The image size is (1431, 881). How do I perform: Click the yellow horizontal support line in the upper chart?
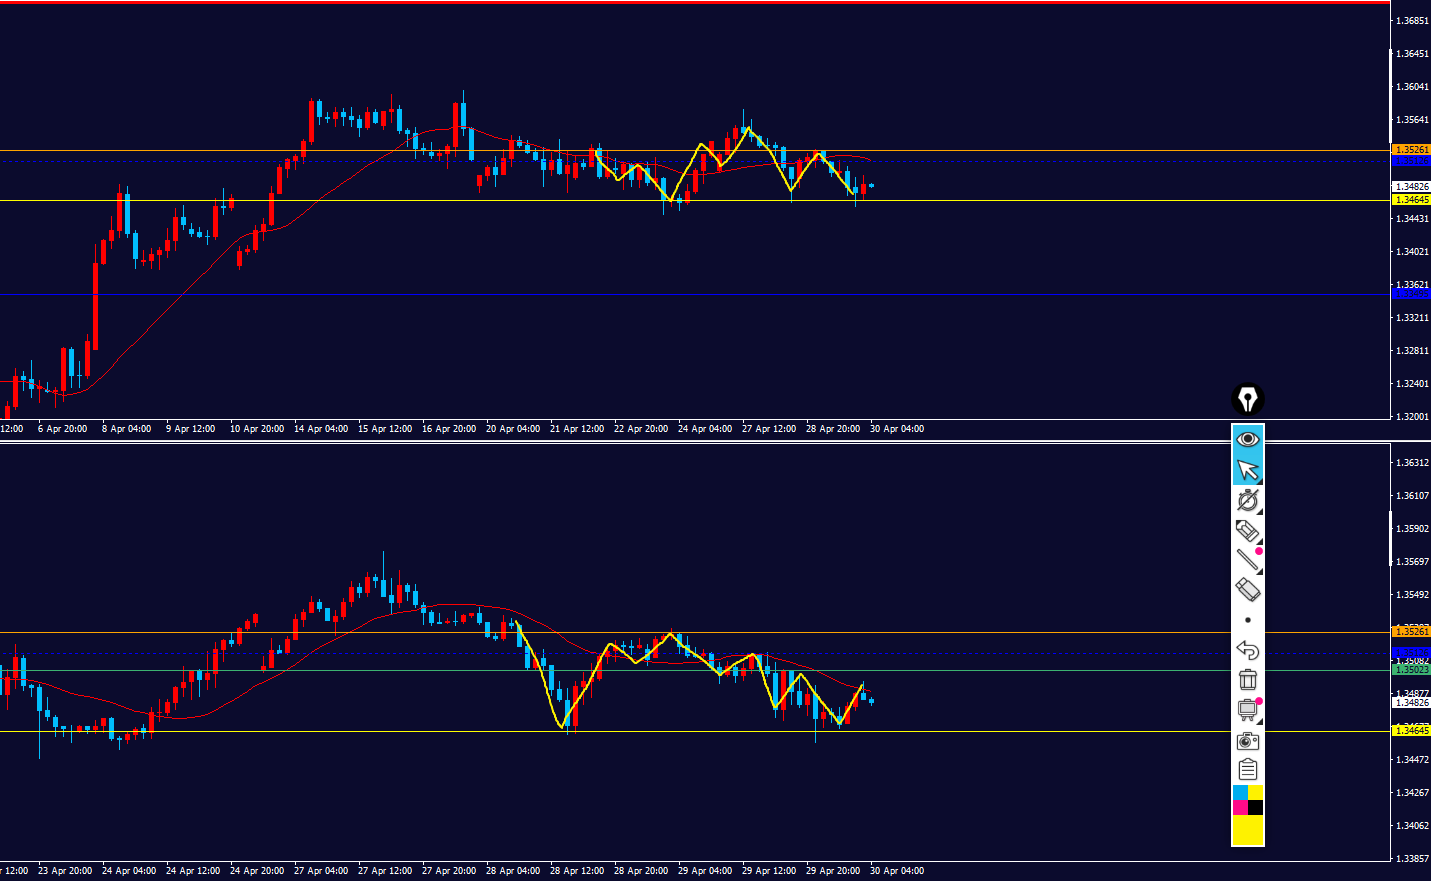click(x=400, y=201)
